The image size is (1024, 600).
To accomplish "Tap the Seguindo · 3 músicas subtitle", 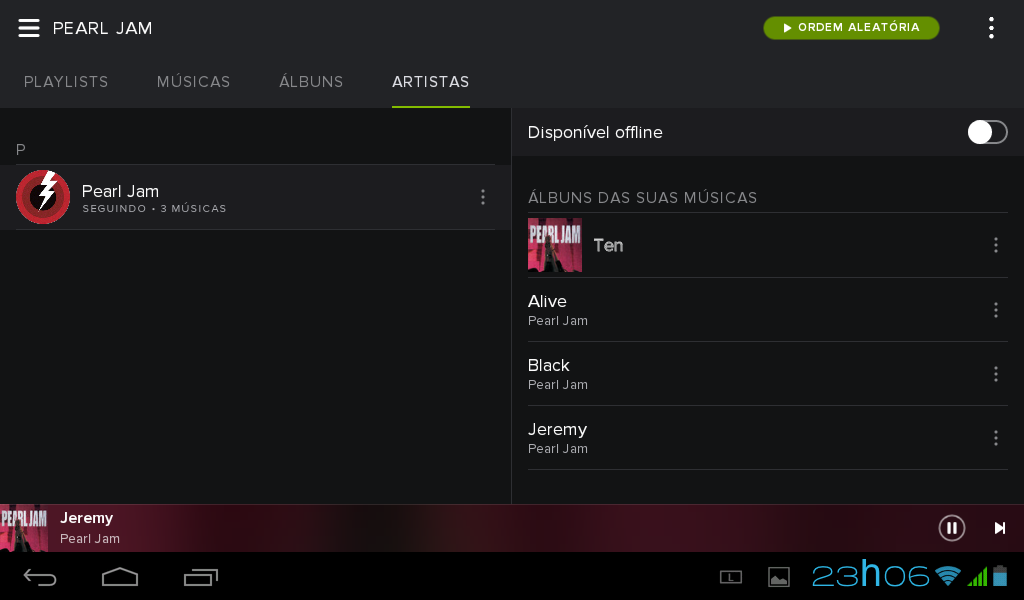I will pyautogui.click(x=154, y=208).
